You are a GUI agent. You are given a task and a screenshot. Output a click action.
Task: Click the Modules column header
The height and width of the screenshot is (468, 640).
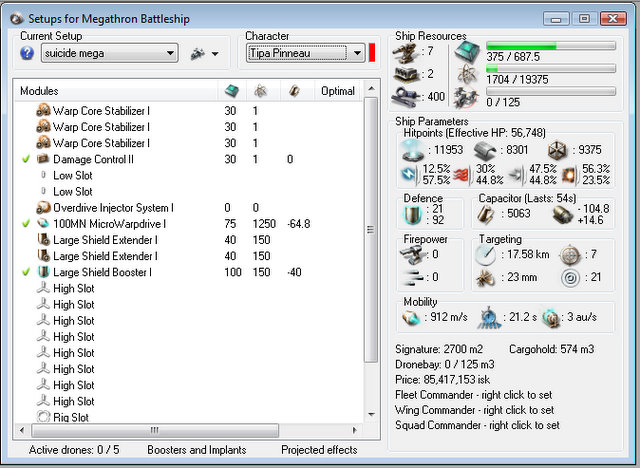click(116, 91)
